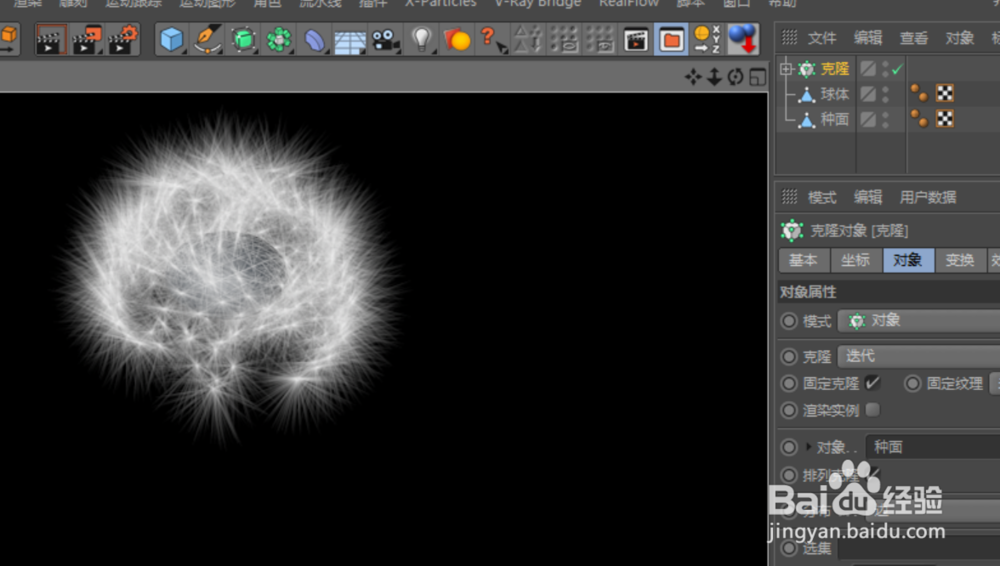The width and height of the screenshot is (1000, 566).
Task: Click phong tag on 种面 row
Action: click(x=919, y=119)
